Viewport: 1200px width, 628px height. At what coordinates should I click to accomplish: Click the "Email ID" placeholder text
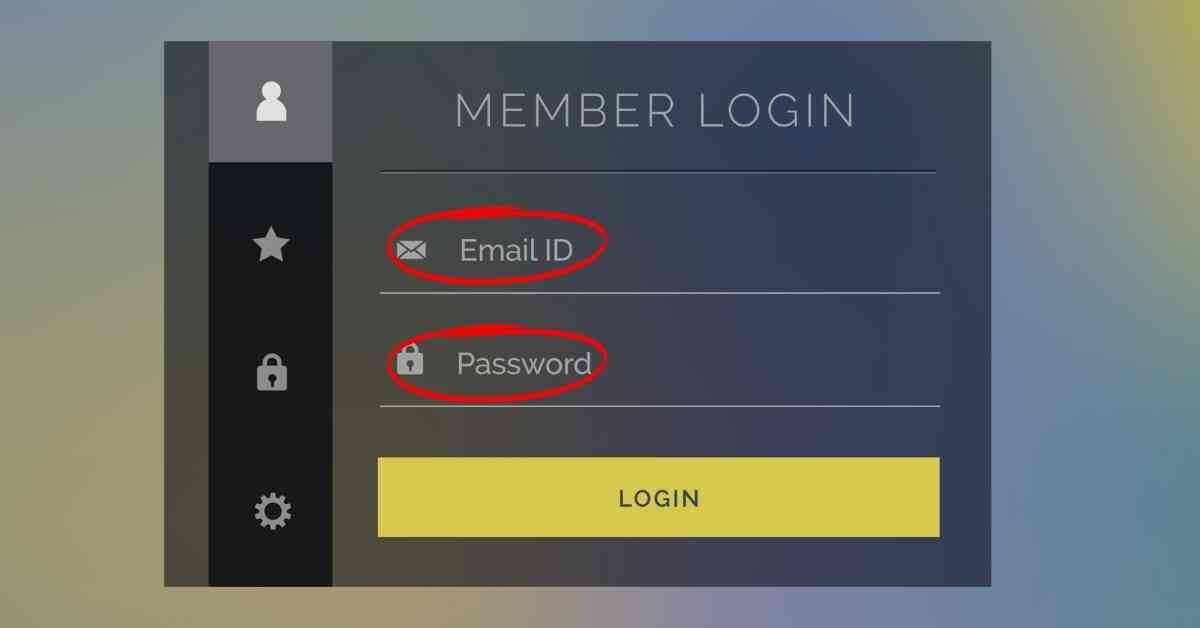(x=516, y=250)
